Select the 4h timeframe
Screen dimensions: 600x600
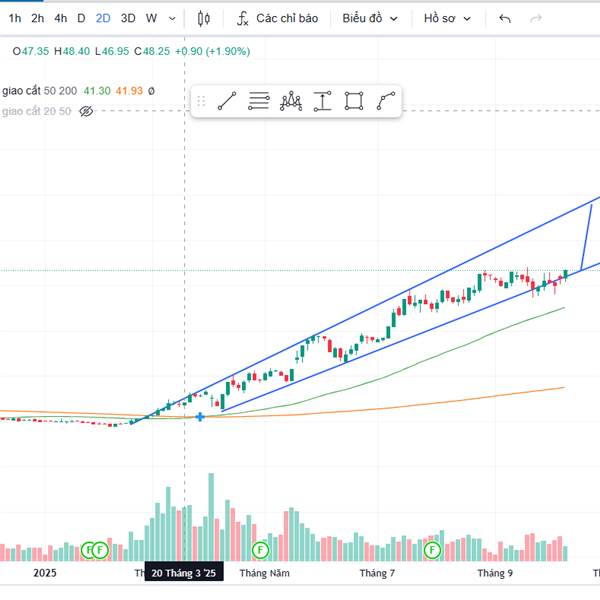60,18
